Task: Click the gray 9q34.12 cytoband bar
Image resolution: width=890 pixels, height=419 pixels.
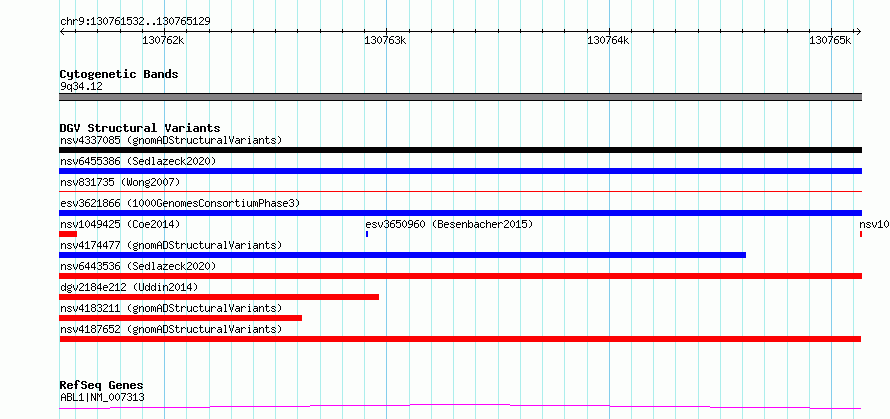Action: pos(460,97)
